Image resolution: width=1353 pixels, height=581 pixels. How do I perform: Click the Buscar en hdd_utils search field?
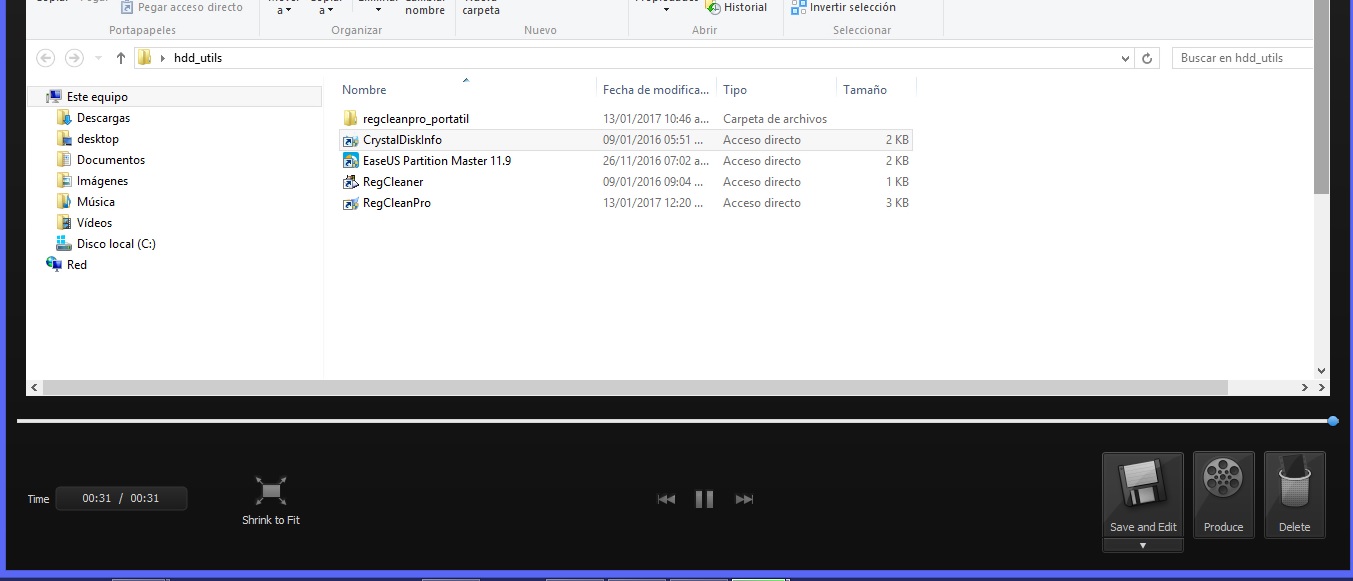click(x=1240, y=58)
